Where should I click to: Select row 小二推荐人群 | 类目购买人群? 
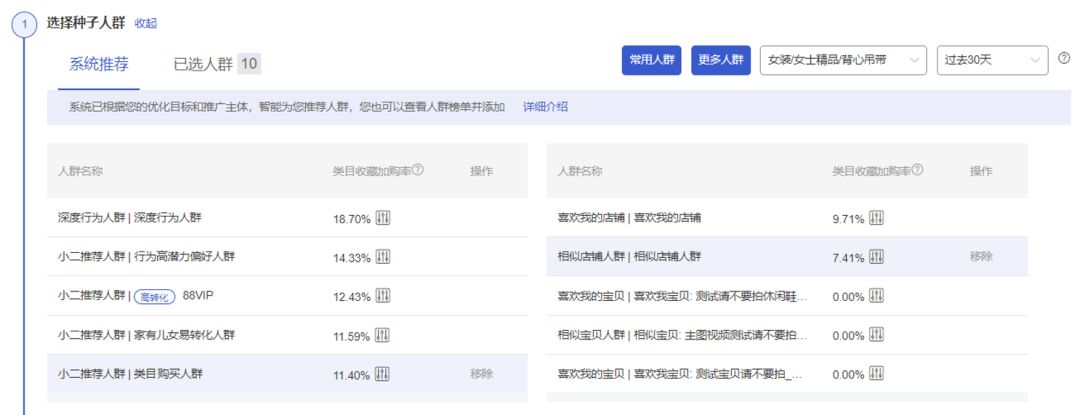(x=287, y=374)
